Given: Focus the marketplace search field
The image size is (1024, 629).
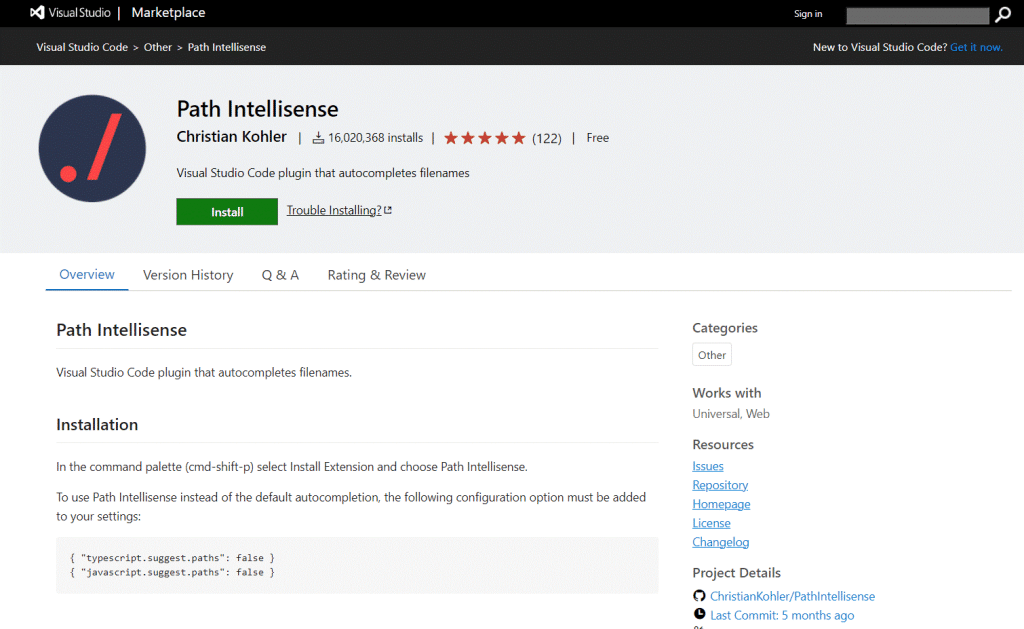Looking at the screenshot, I should click(918, 16).
